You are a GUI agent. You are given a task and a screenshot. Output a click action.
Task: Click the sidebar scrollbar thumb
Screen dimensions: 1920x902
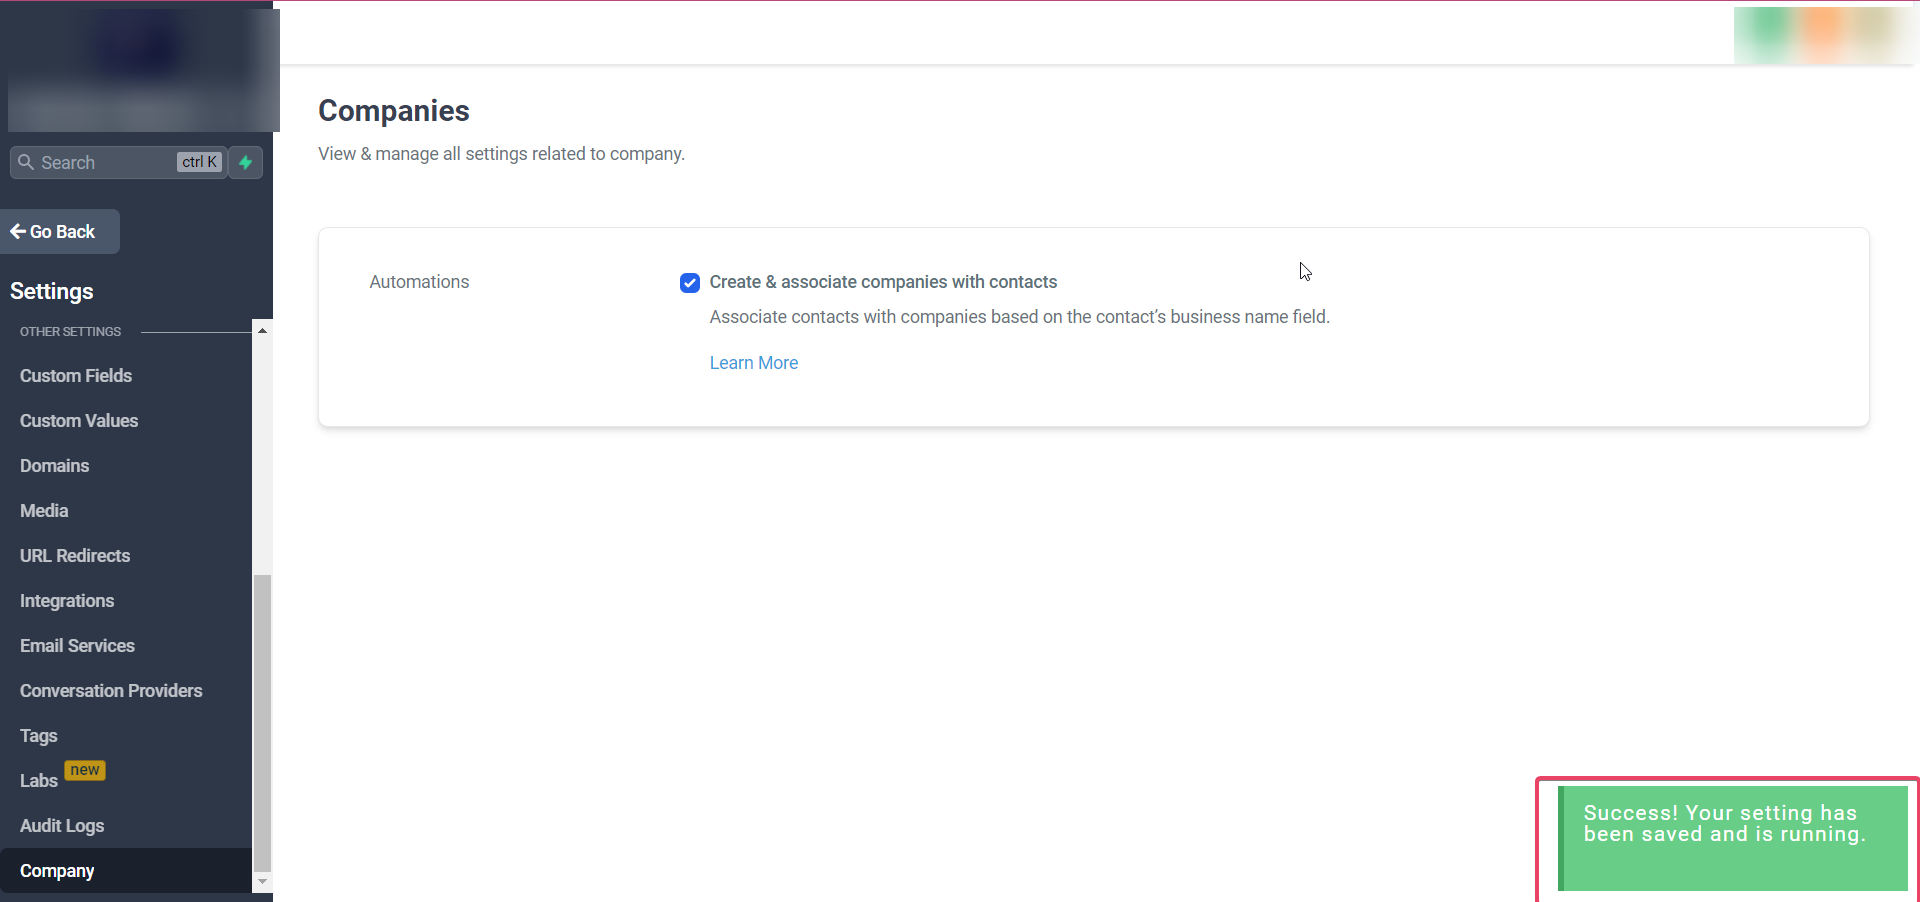pyautogui.click(x=262, y=722)
